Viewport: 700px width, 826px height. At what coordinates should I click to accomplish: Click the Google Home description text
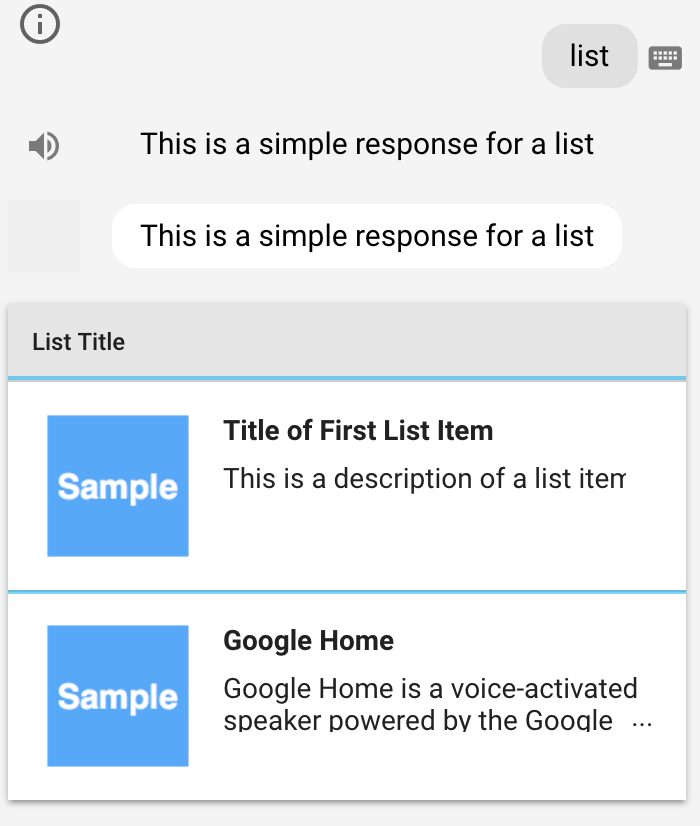tap(430, 704)
